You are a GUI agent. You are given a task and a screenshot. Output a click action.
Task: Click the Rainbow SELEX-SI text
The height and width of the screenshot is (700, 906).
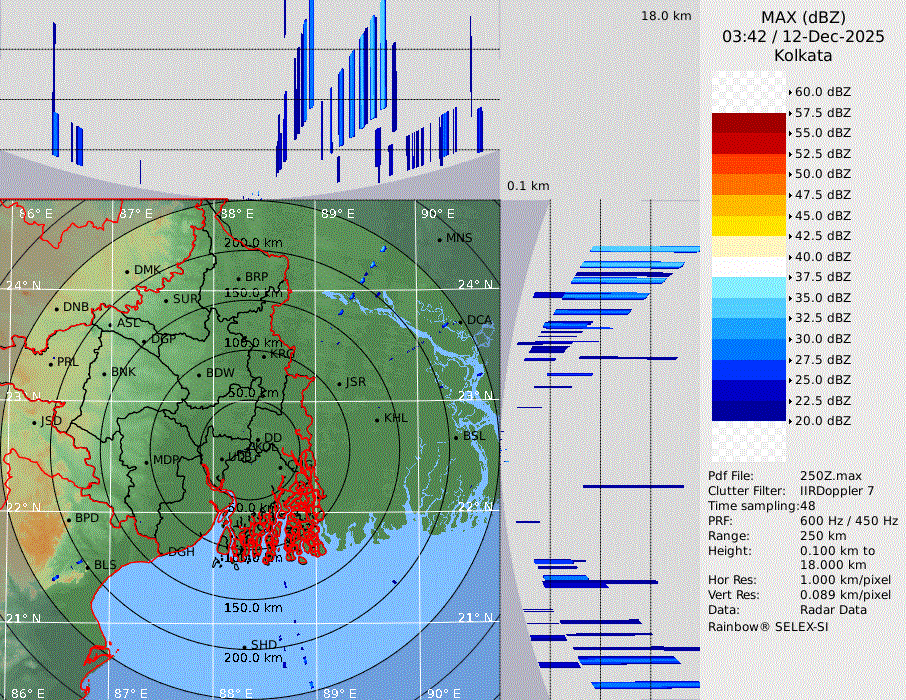pos(768,626)
